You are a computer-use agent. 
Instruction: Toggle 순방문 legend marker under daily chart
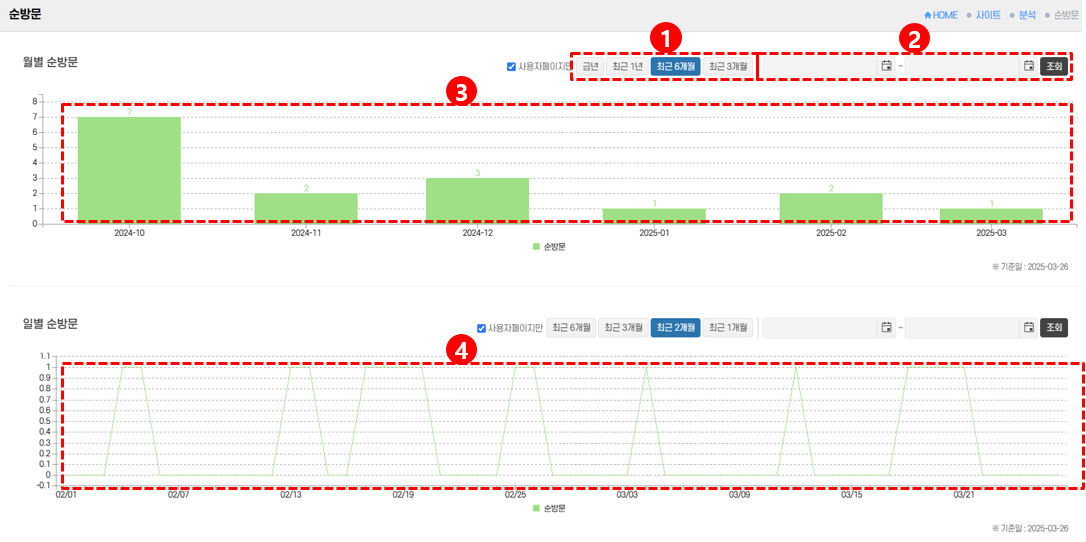[536, 508]
